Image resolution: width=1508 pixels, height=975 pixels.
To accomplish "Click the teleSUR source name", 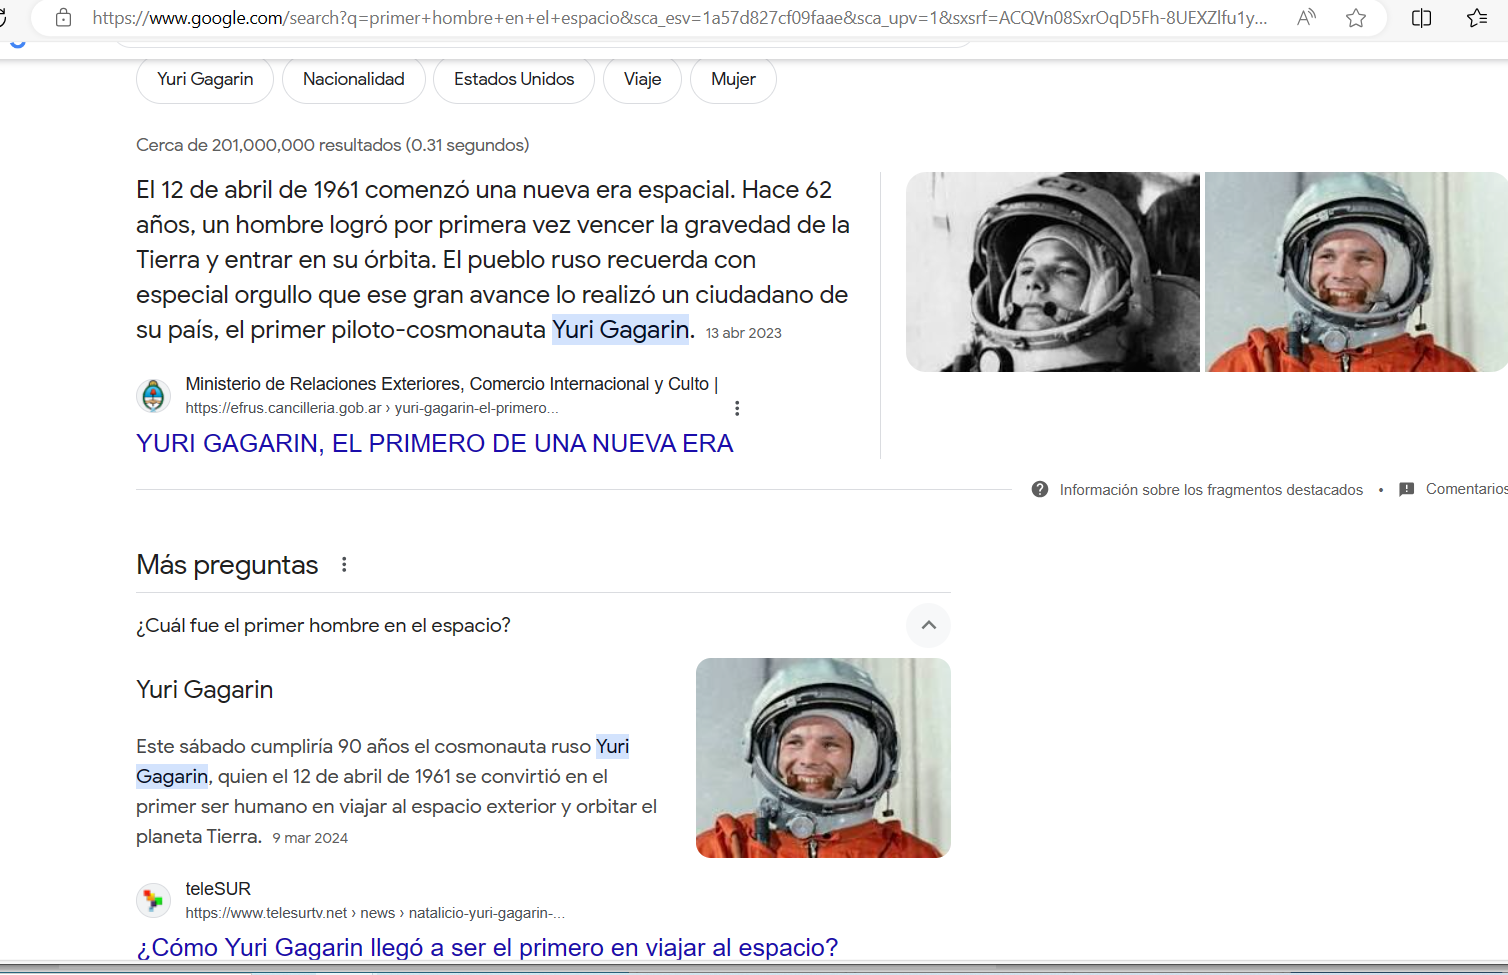I will coord(218,889).
